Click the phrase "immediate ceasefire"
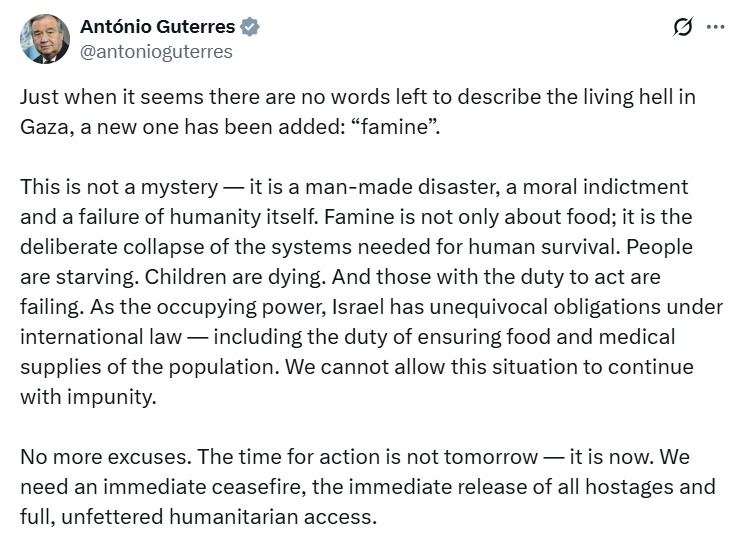The height and width of the screenshot is (539, 746). (x=204, y=487)
